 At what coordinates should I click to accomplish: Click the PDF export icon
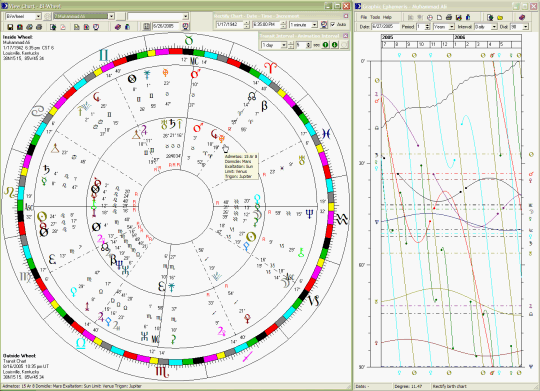coord(63,27)
